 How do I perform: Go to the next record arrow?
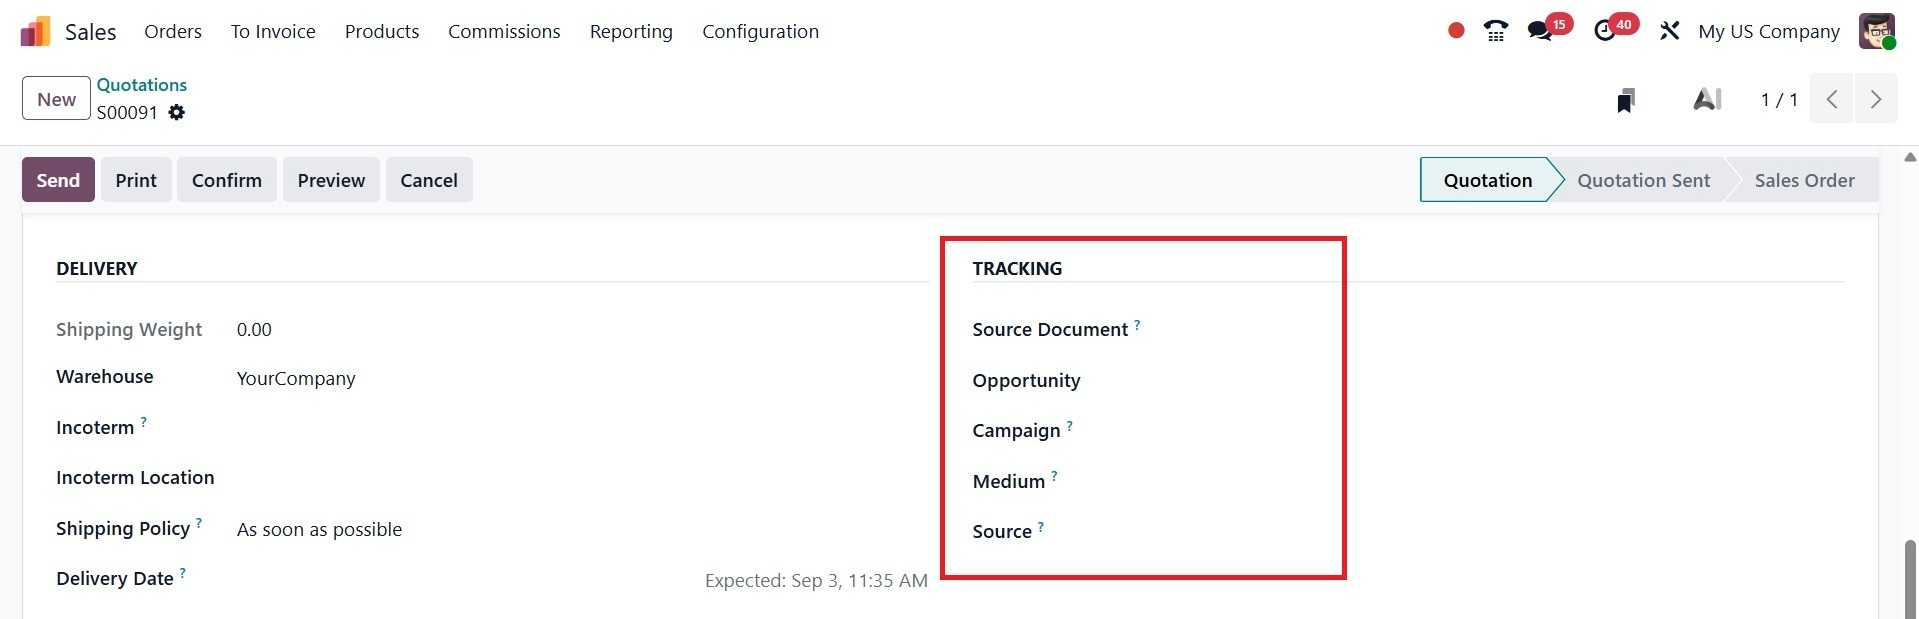pyautogui.click(x=1876, y=100)
